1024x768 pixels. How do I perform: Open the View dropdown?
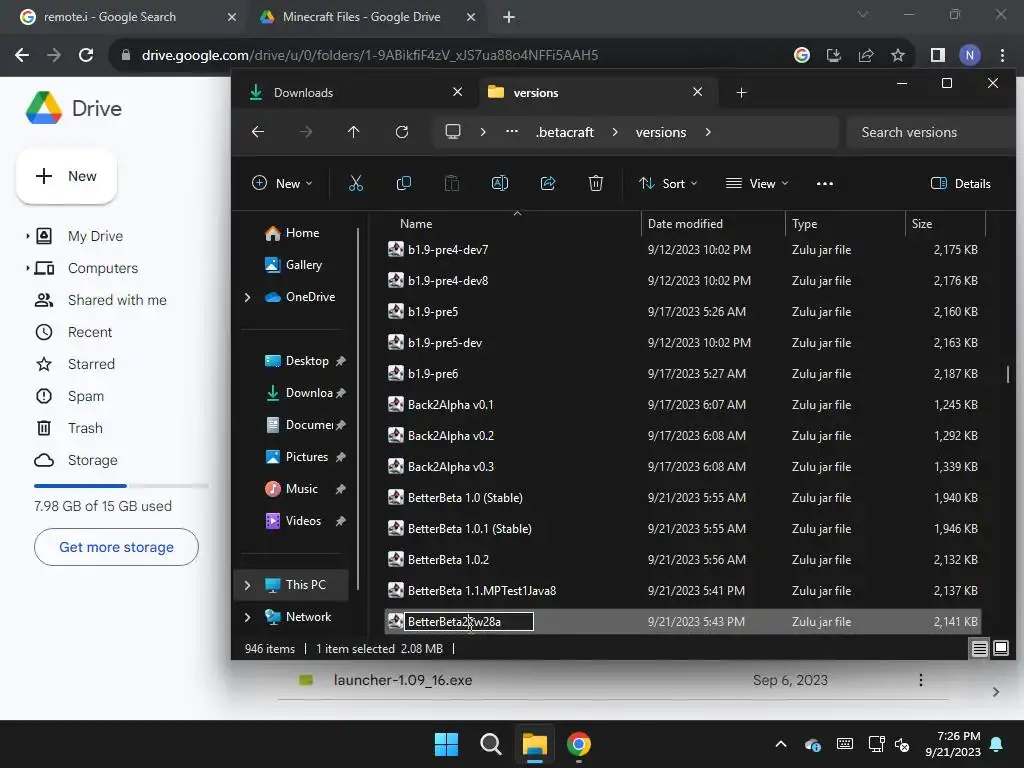[757, 184]
